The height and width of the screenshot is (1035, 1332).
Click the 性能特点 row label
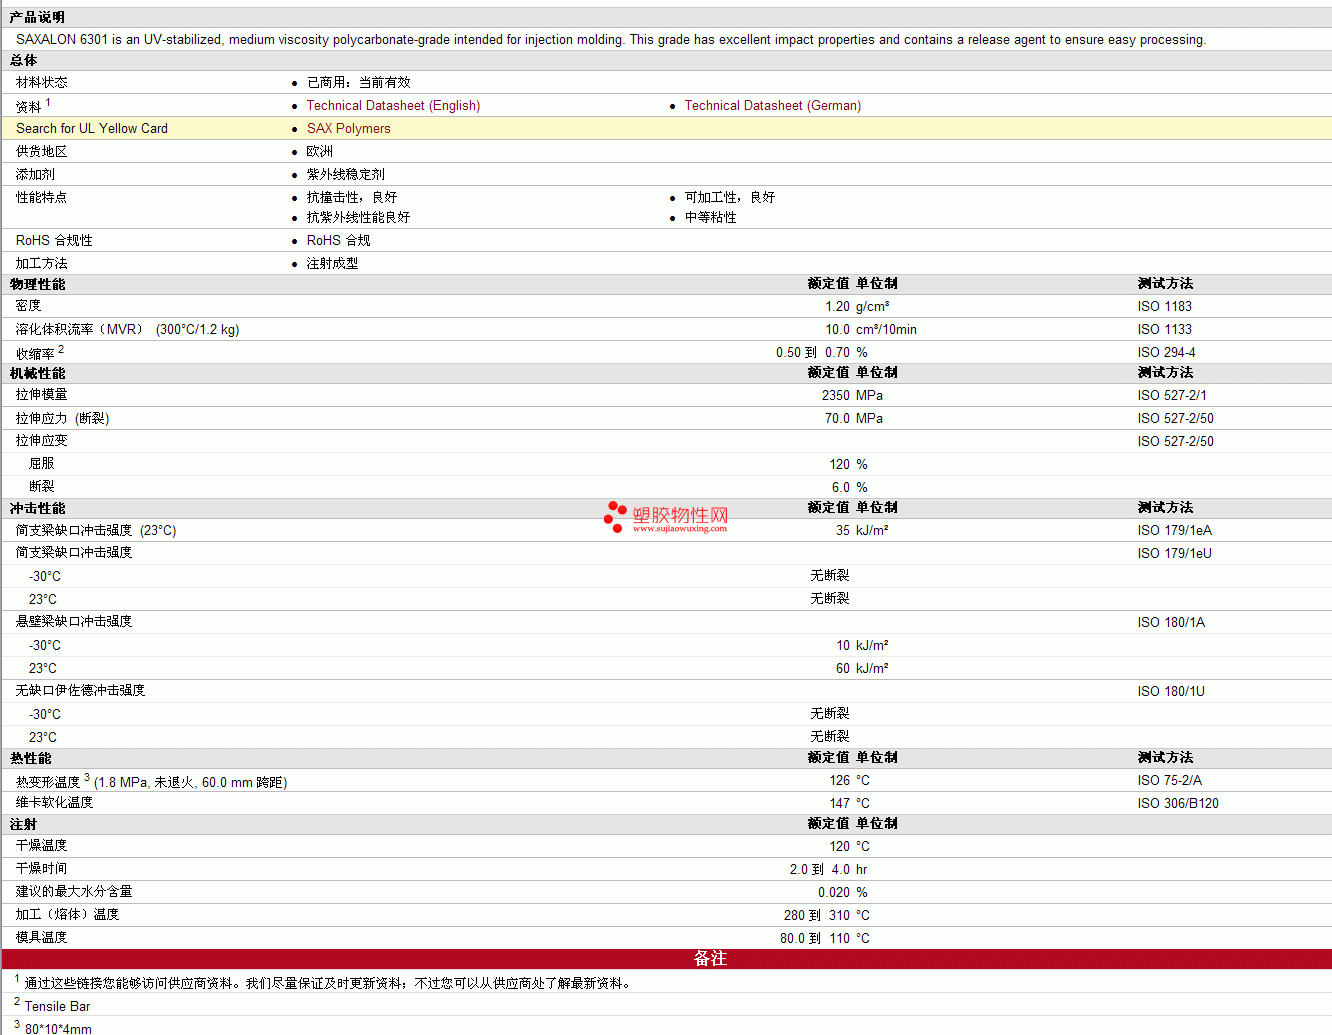[42, 198]
